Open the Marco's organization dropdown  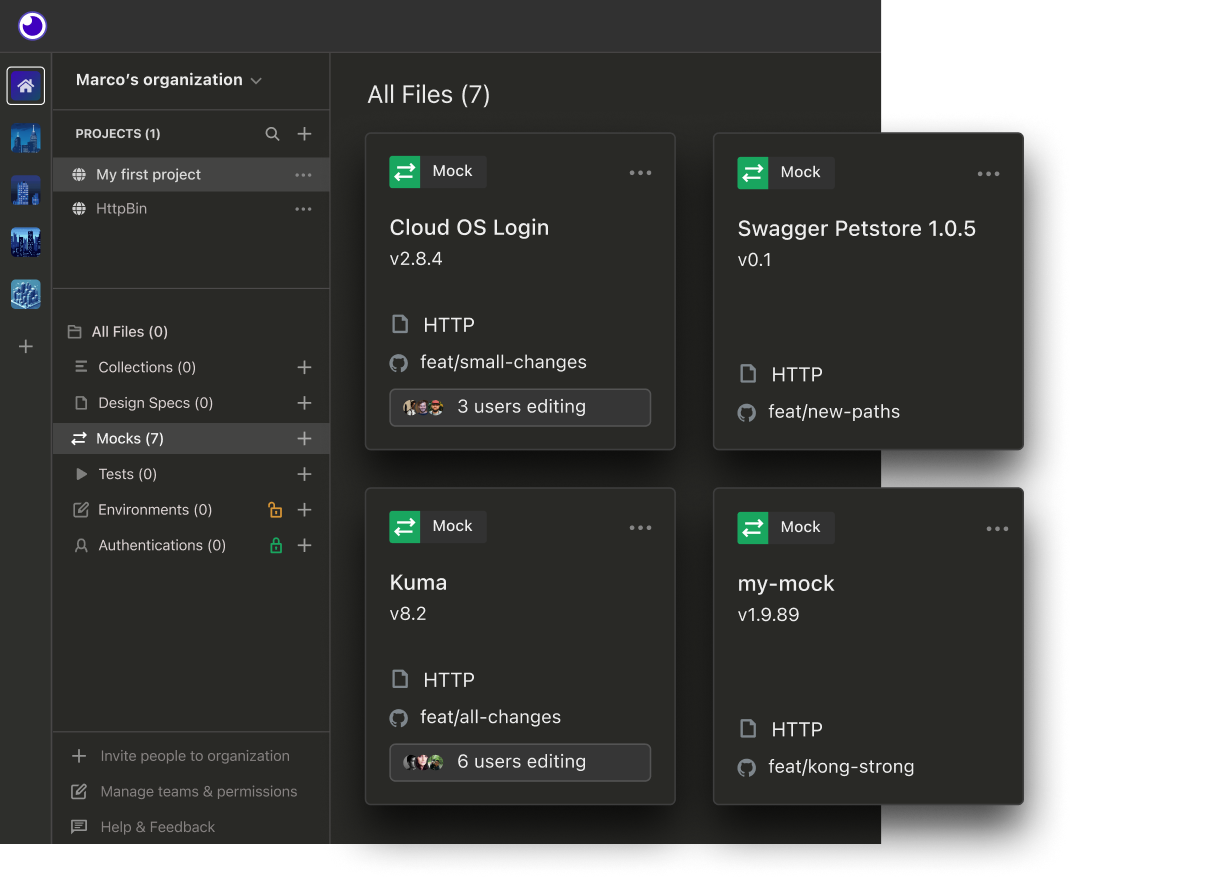tap(166, 79)
